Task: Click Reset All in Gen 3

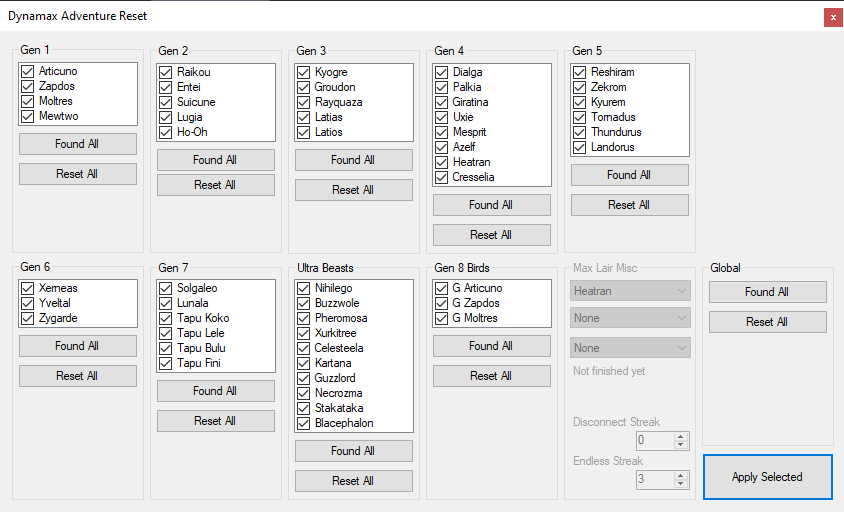Action: click(354, 190)
